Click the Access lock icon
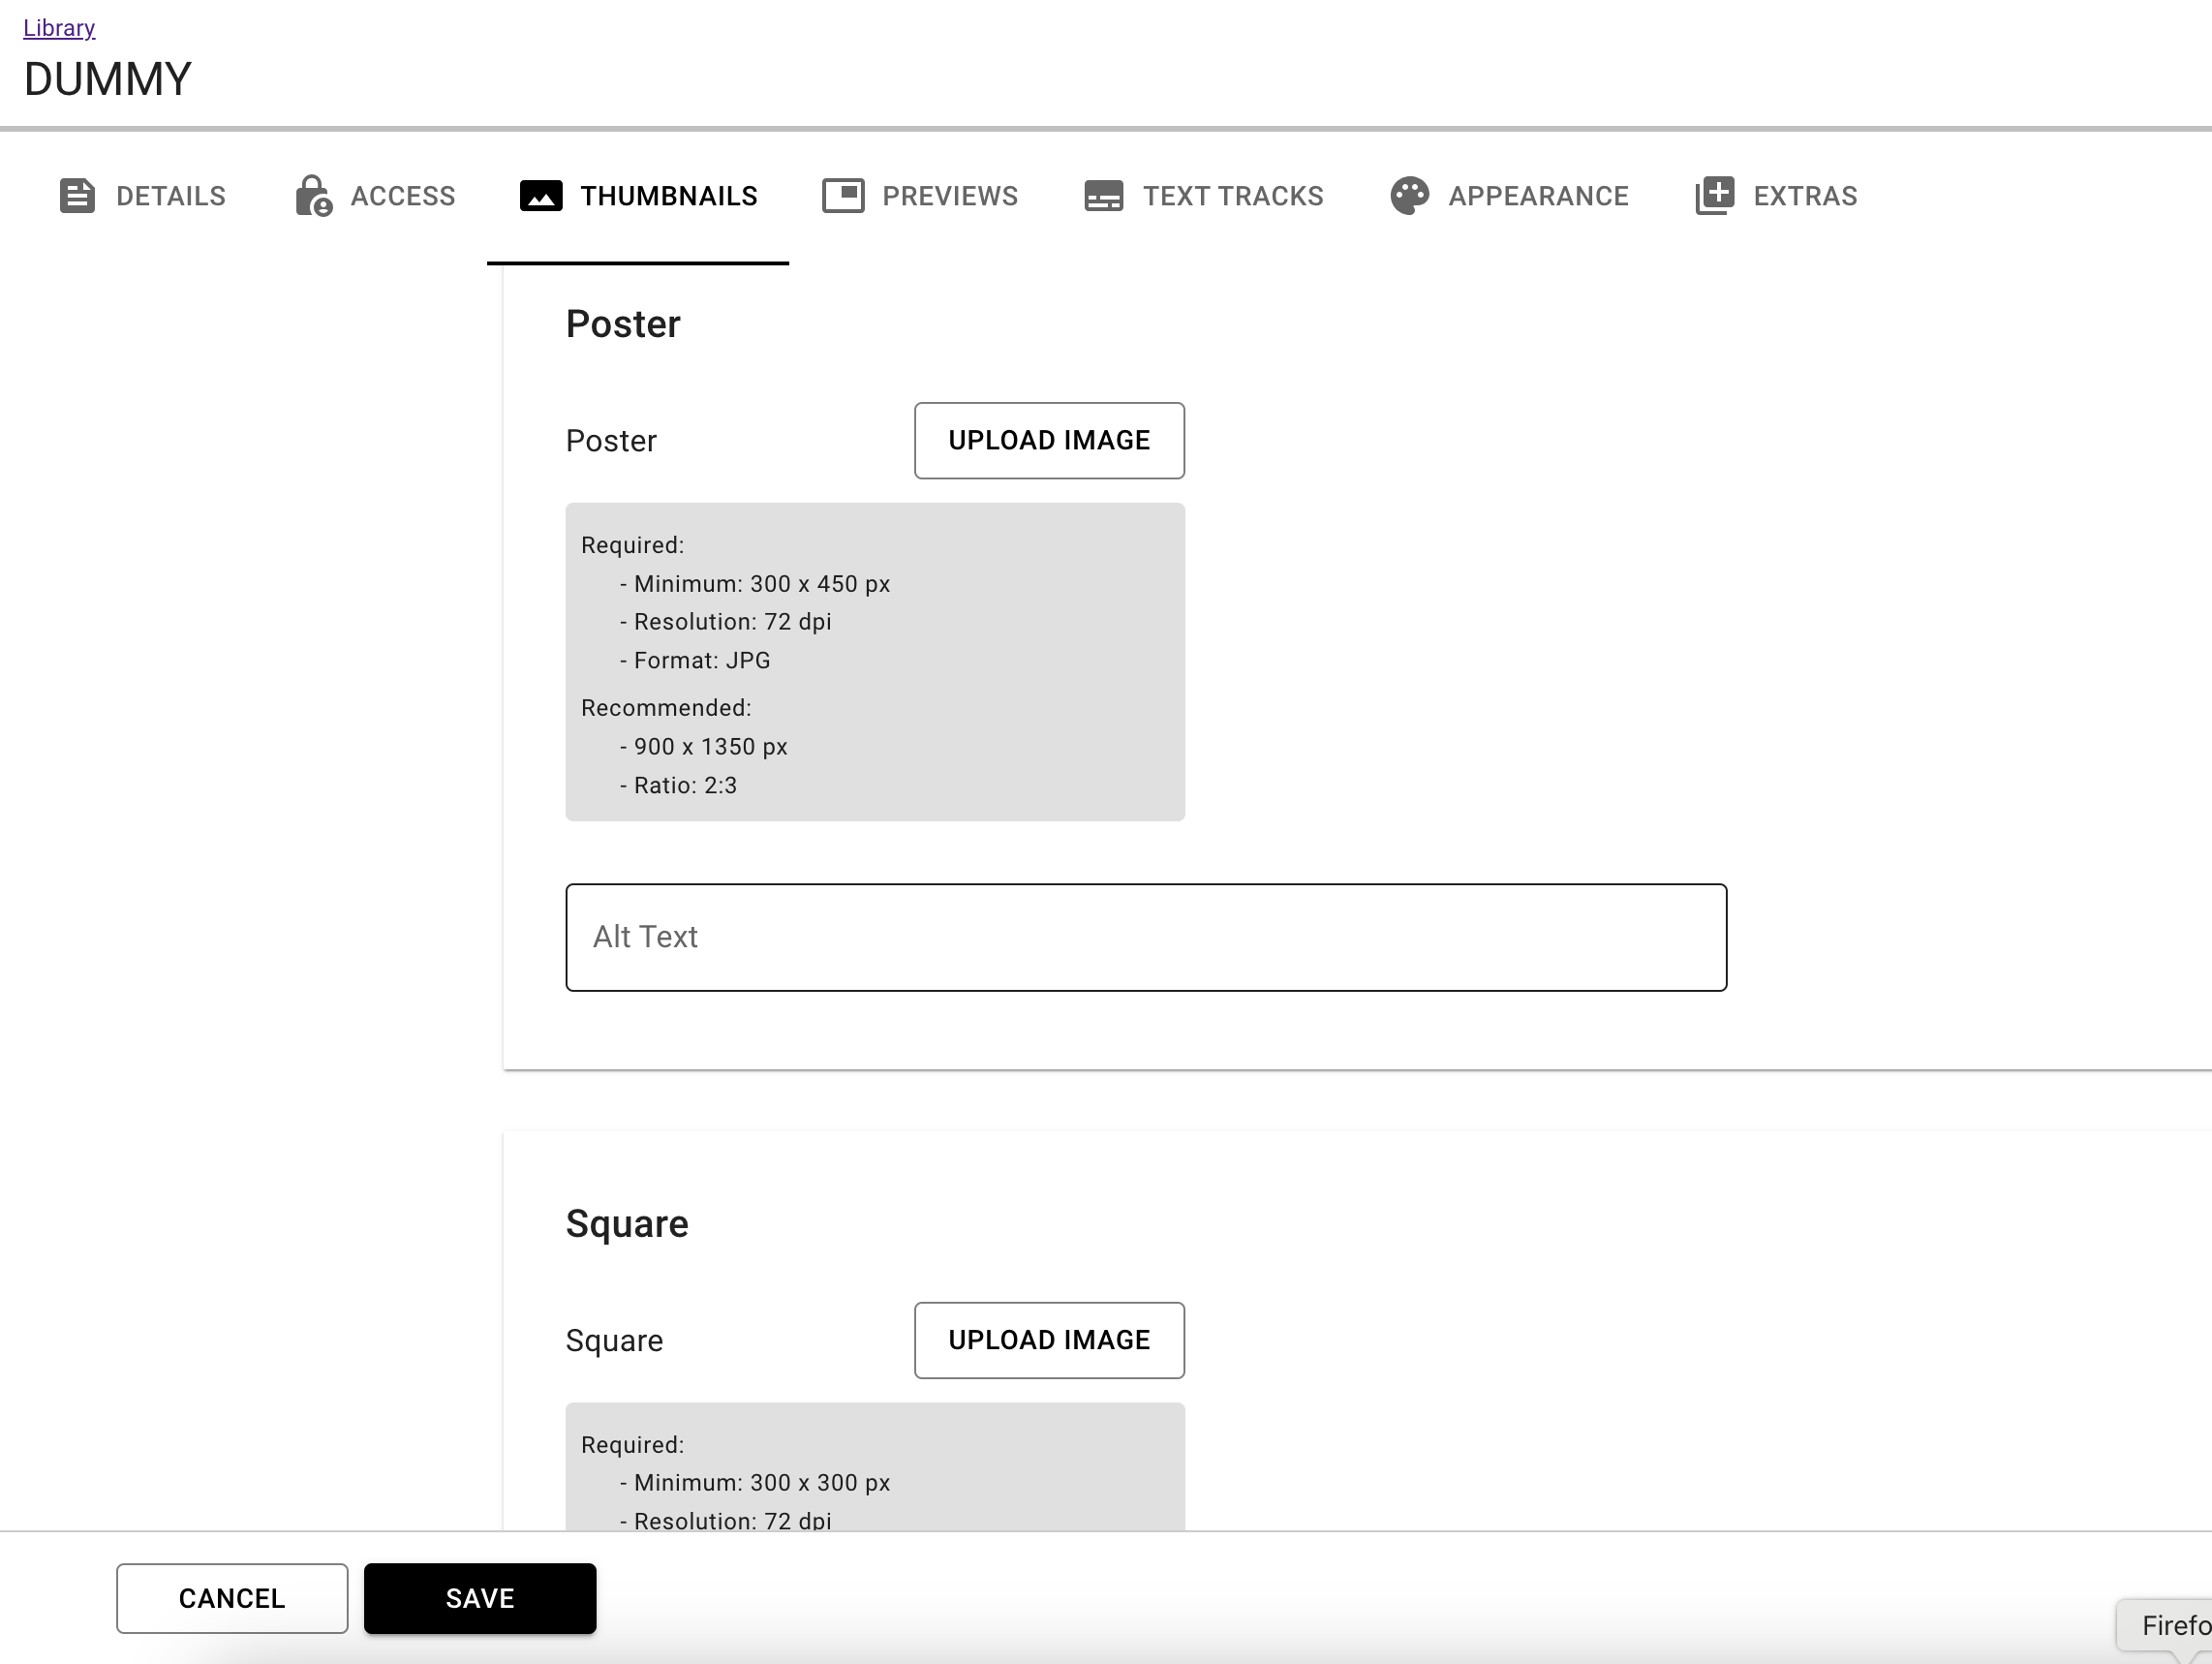Viewport: 2212px width, 1664px height. point(313,196)
